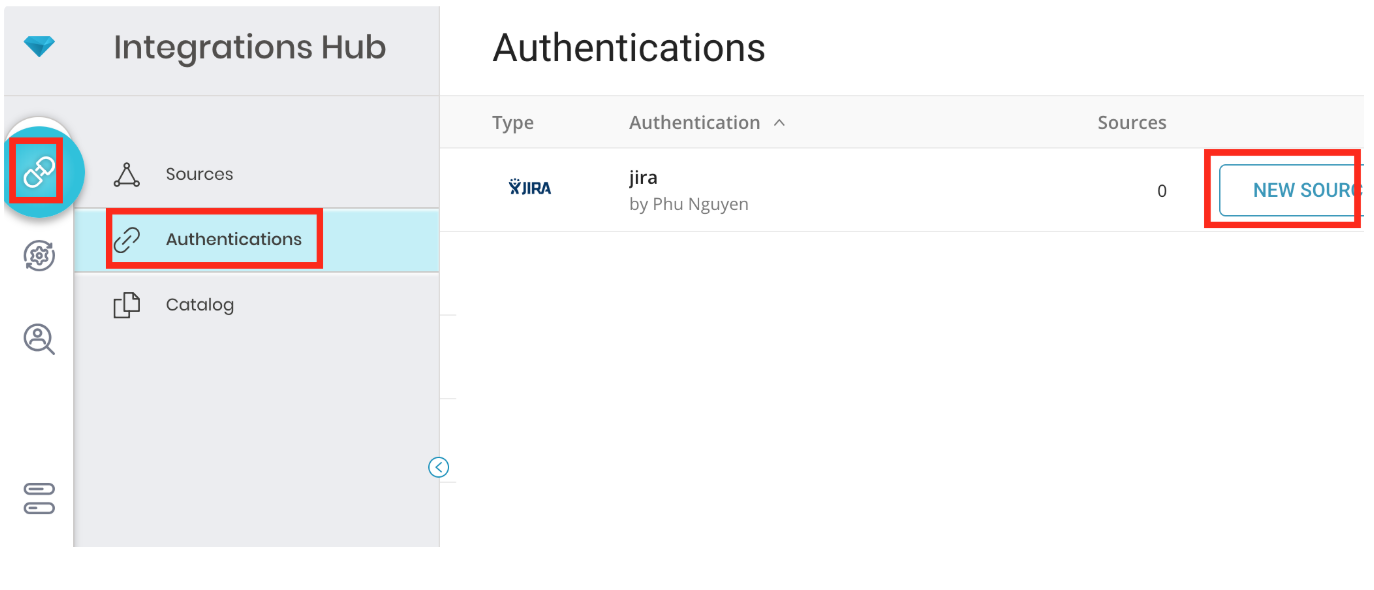Open the person-search icon in left rail
Screen dimensions: 1374x590
coord(39,339)
